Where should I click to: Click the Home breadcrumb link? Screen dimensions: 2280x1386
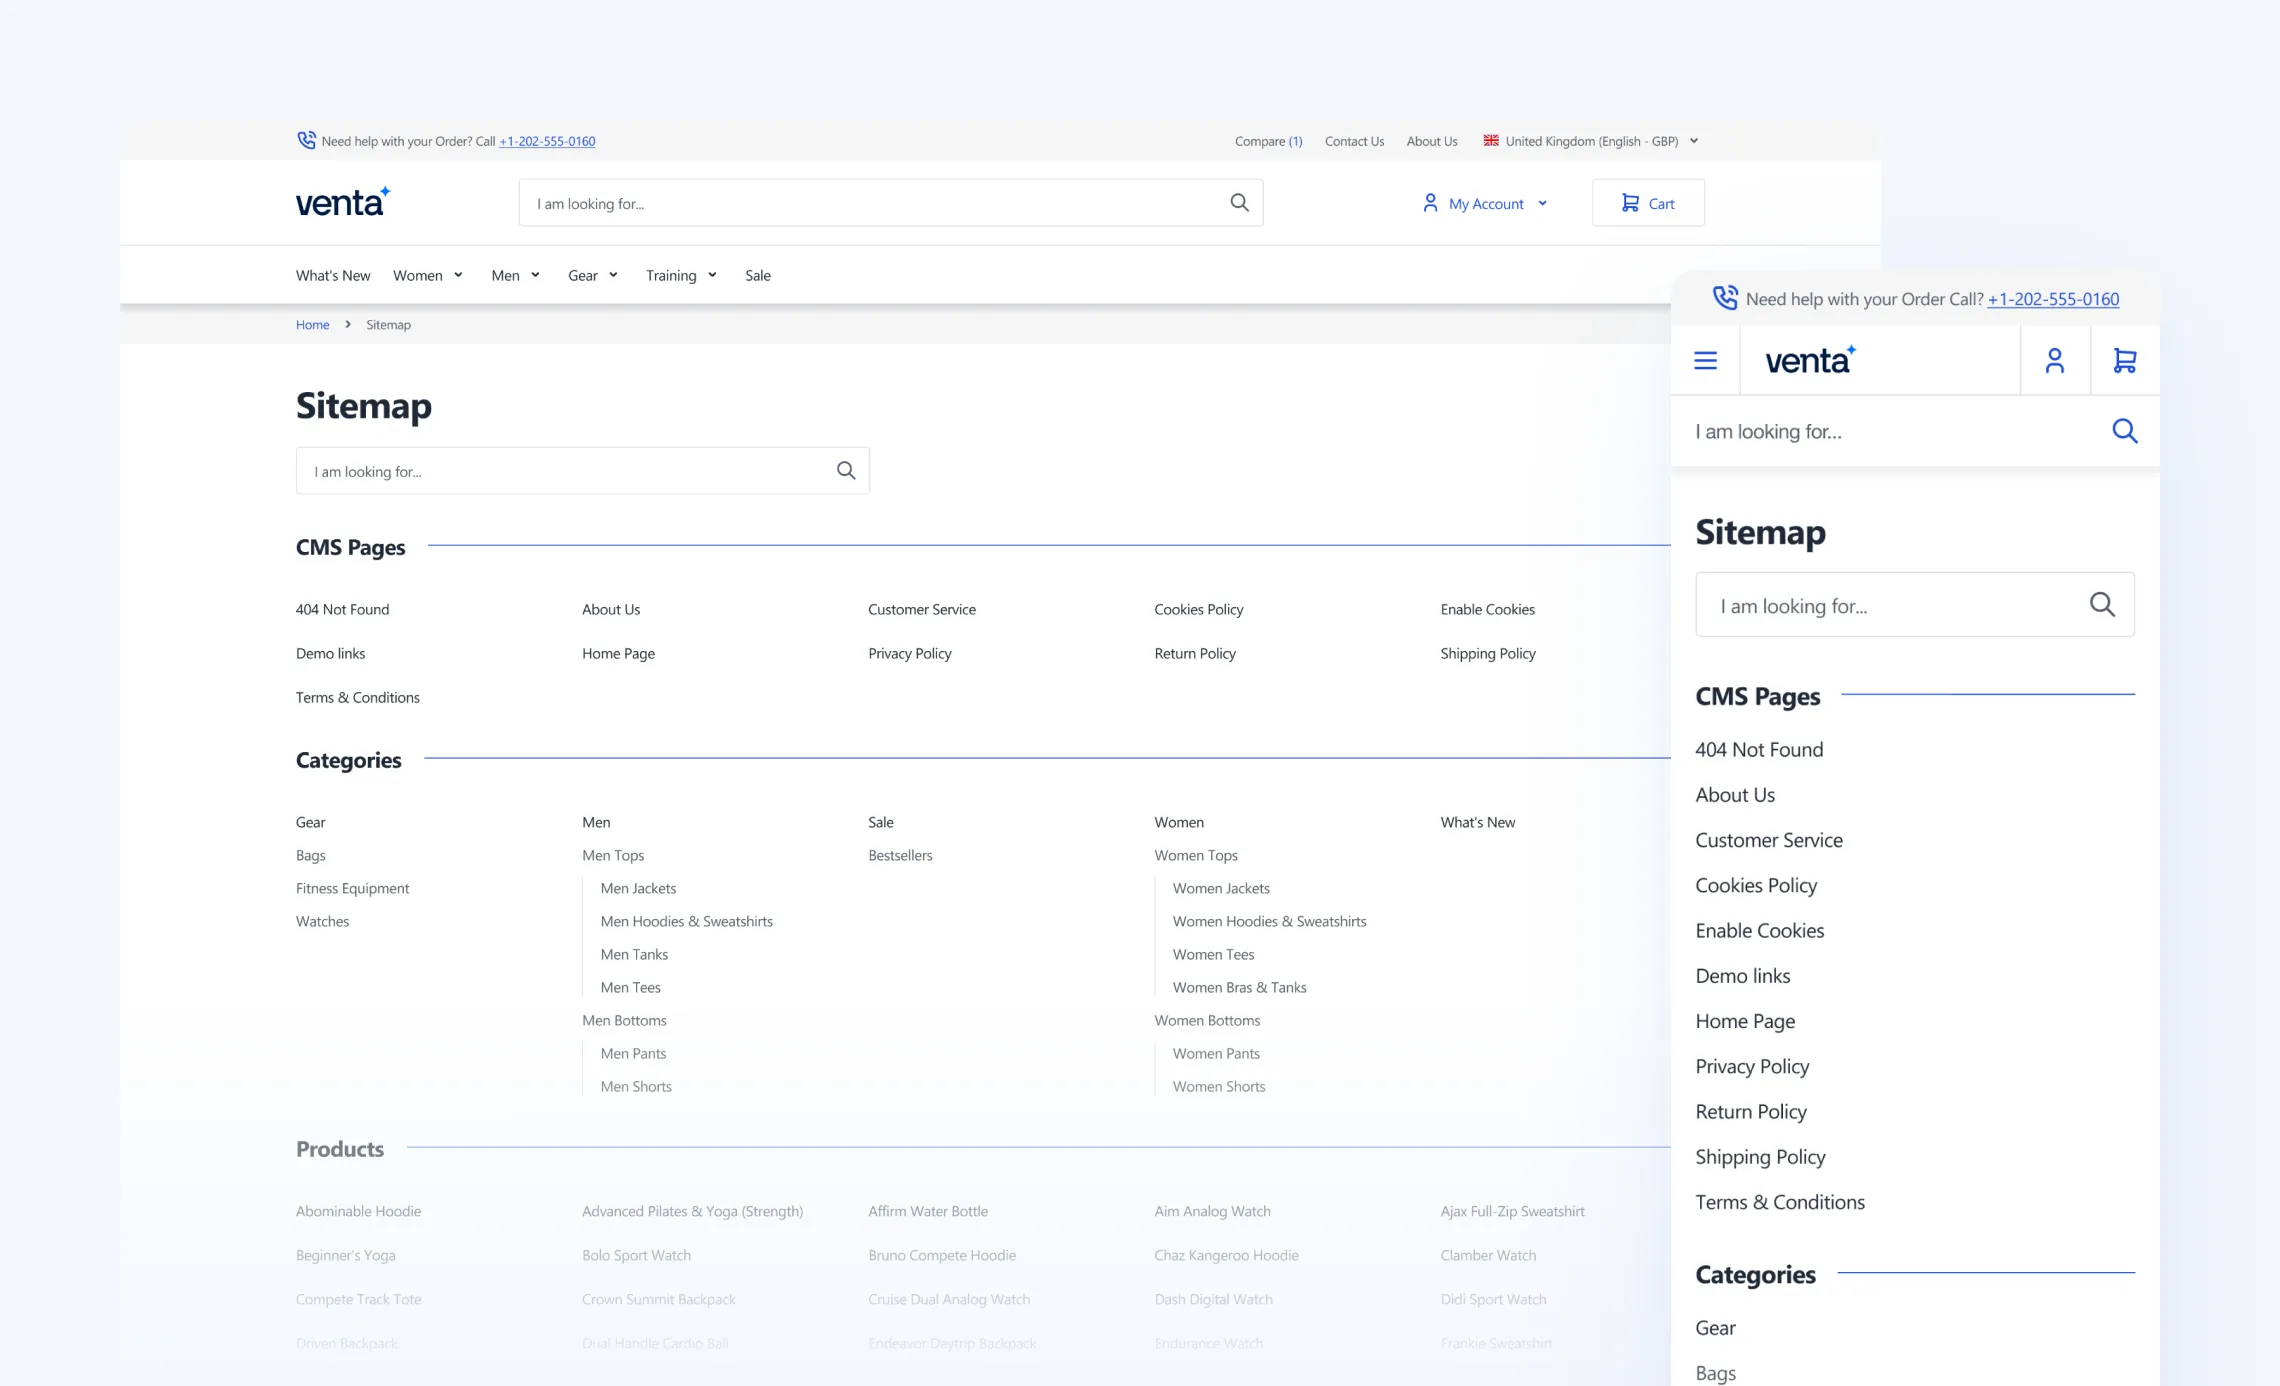[x=312, y=325]
